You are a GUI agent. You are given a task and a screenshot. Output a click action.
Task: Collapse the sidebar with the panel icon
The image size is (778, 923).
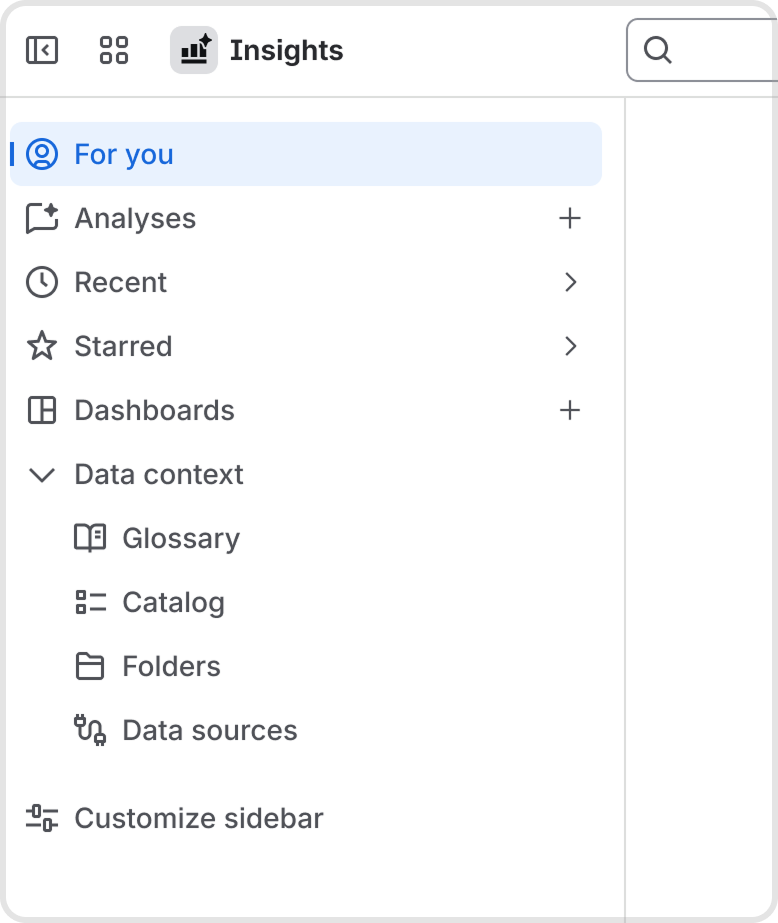pyautogui.click(x=42, y=50)
